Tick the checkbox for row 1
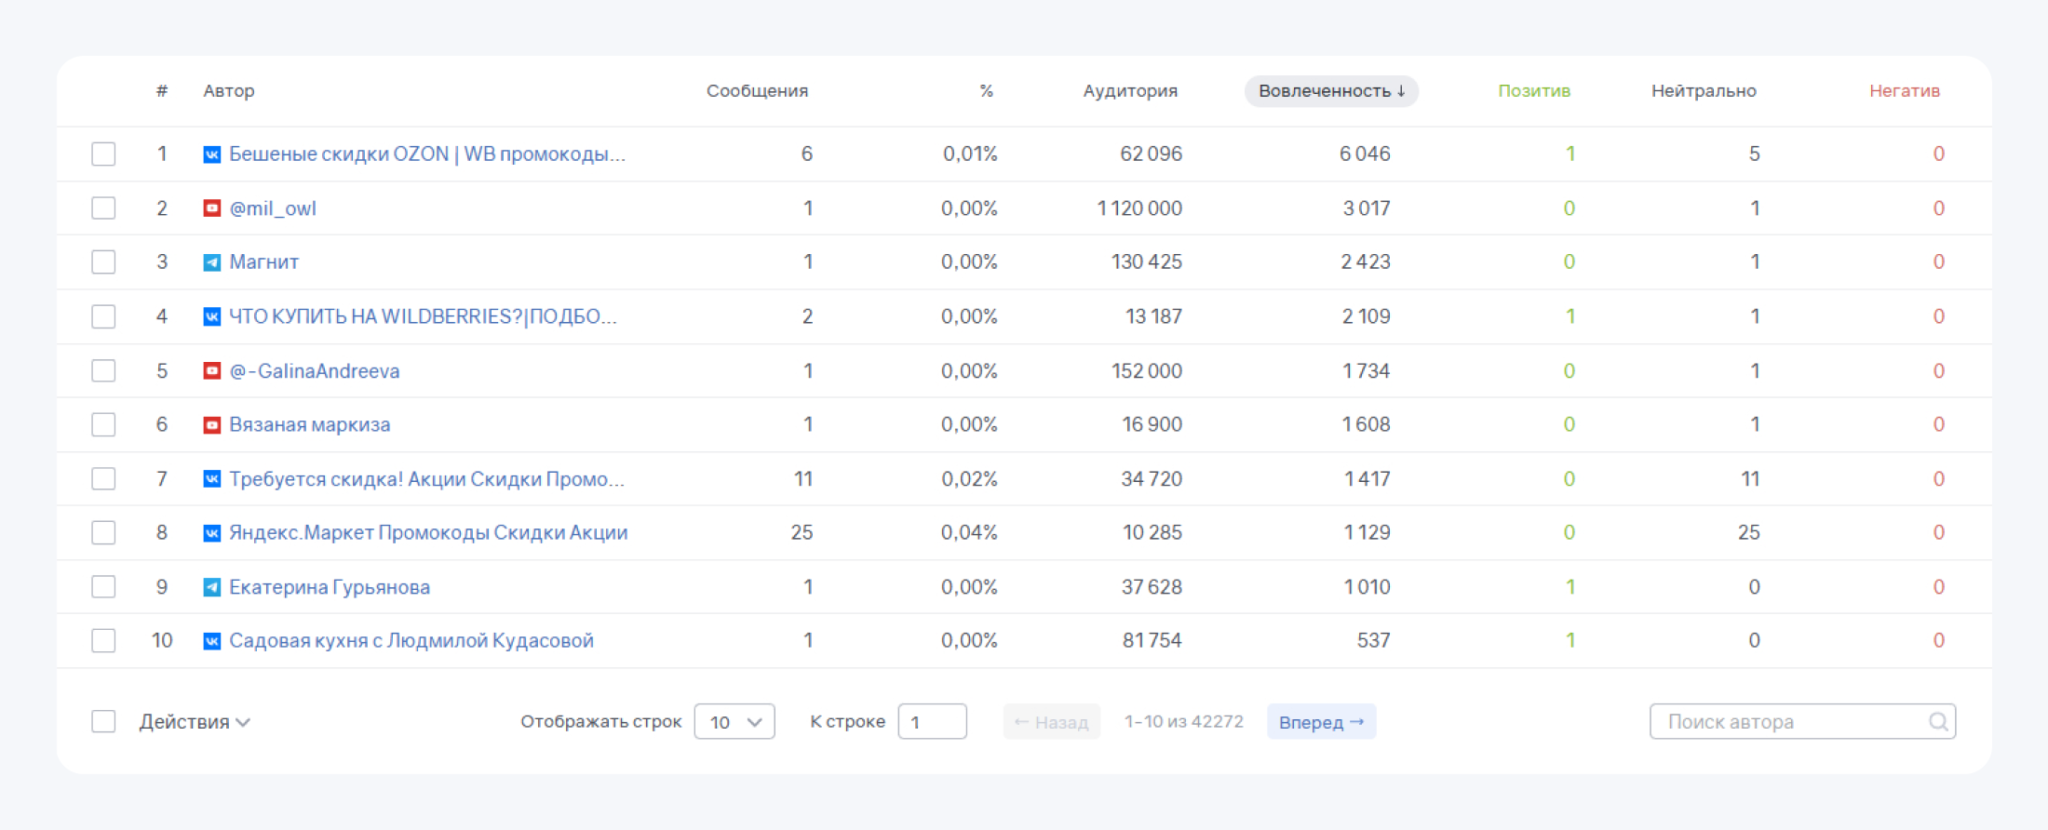 point(103,154)
